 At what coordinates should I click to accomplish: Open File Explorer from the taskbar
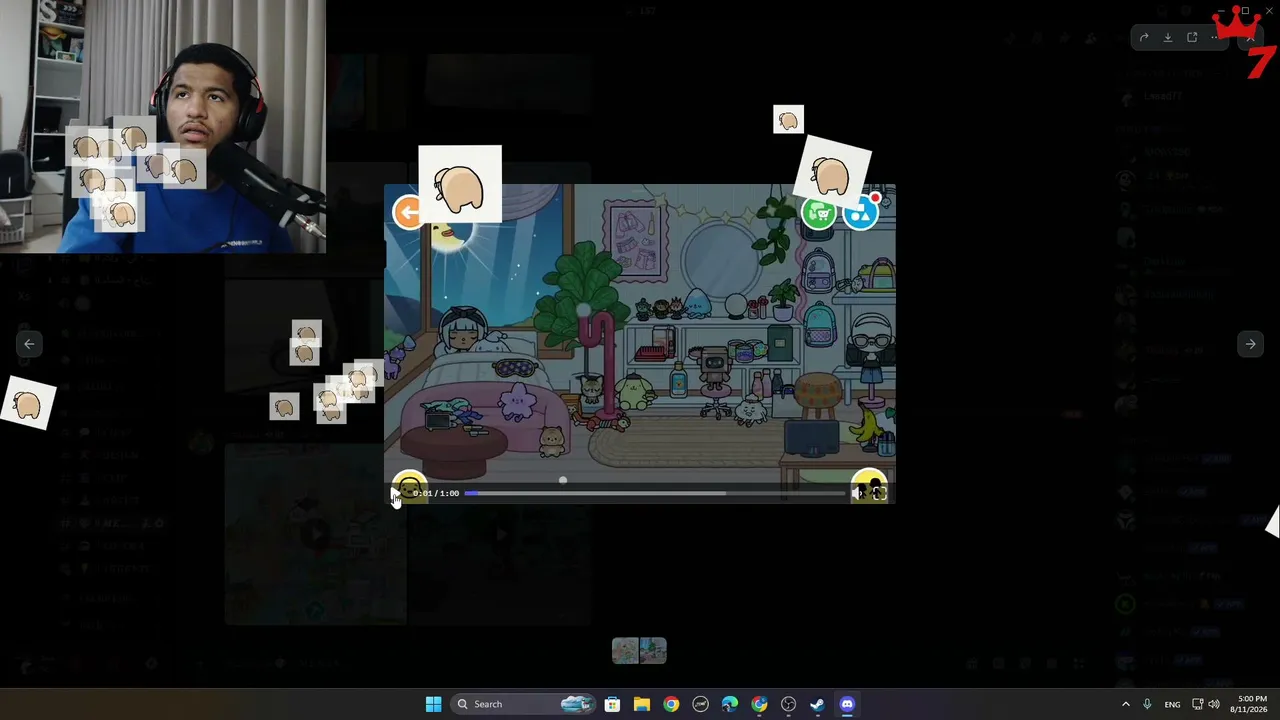641,704
